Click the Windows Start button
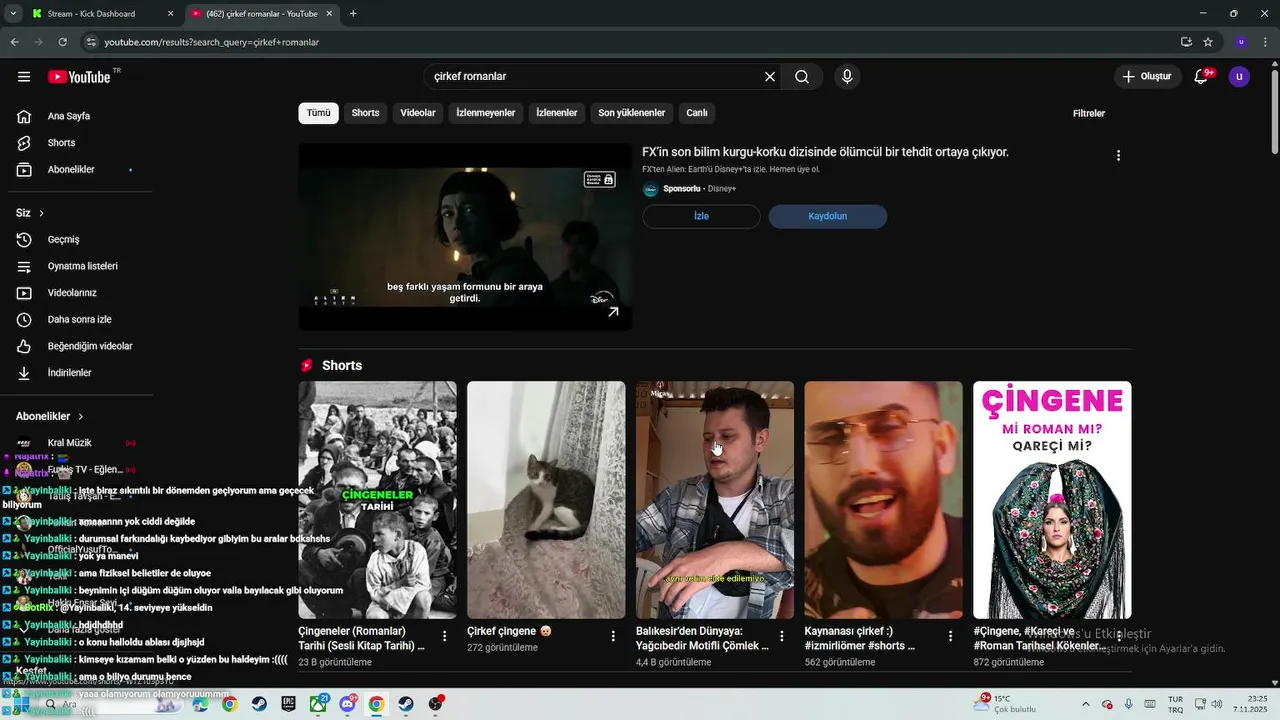Image resolution: width=1280 pixels, height=720 pixels. point(21,704)
